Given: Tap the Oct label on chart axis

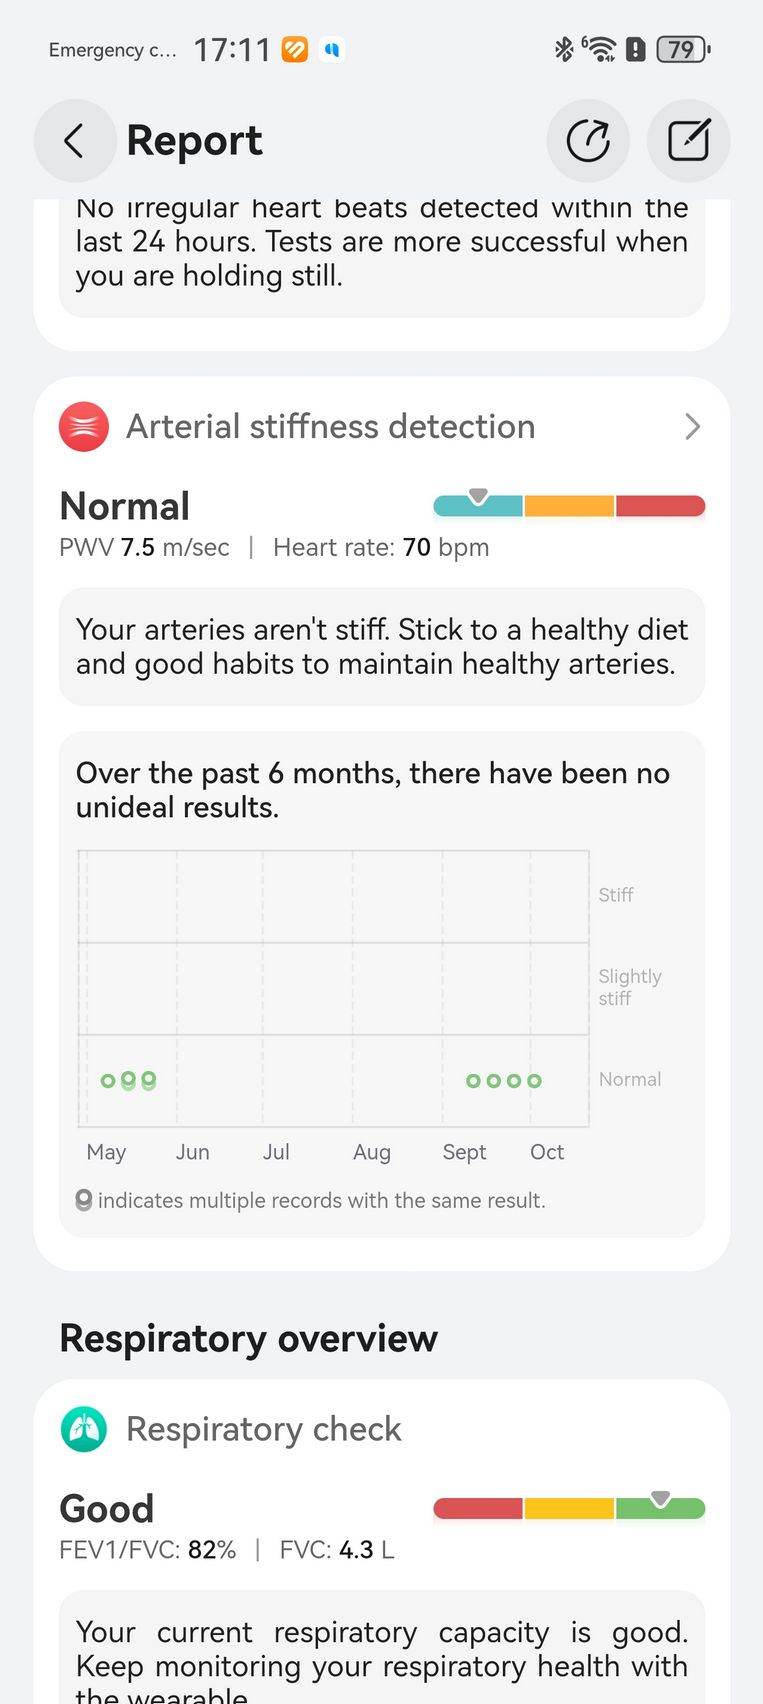Looking at the screenshot, I should 547,1152.
